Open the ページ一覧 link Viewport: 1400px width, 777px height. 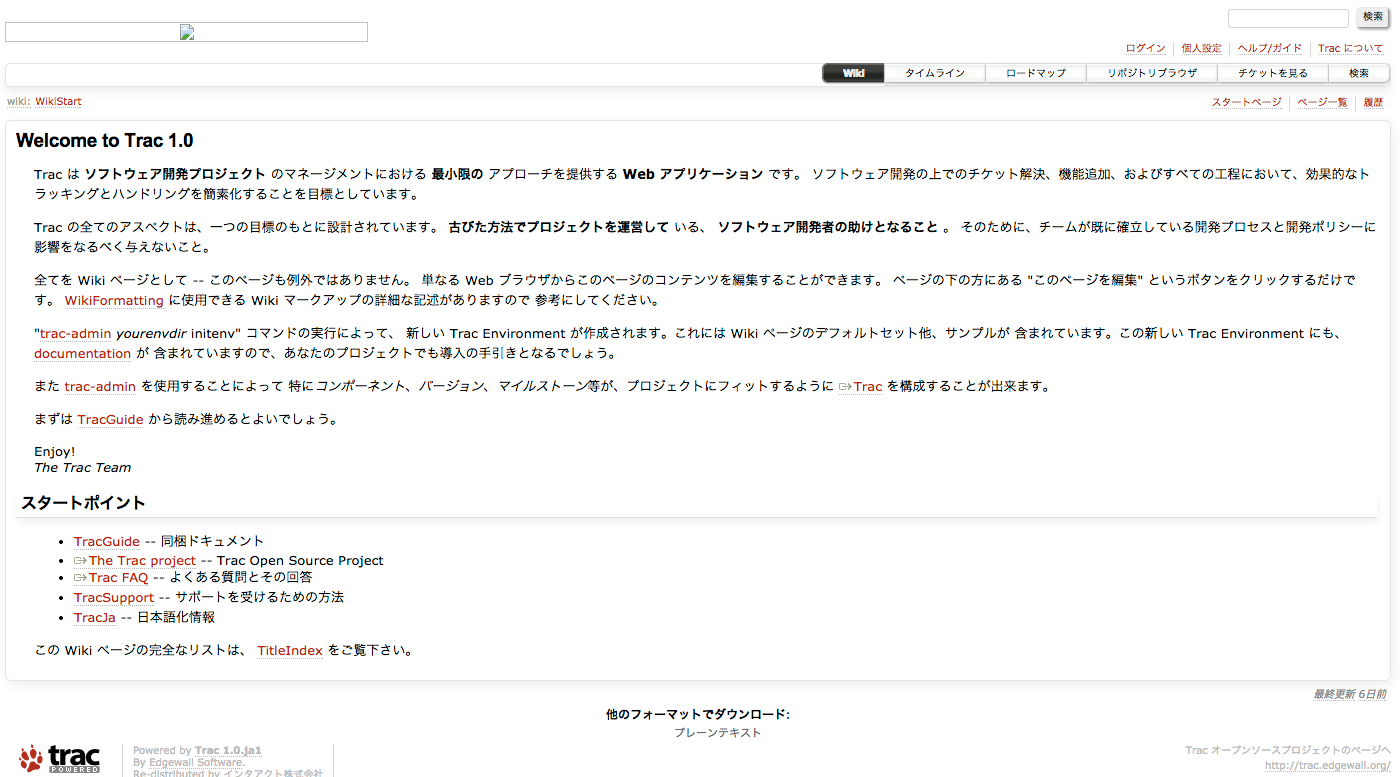[1322, 102]
